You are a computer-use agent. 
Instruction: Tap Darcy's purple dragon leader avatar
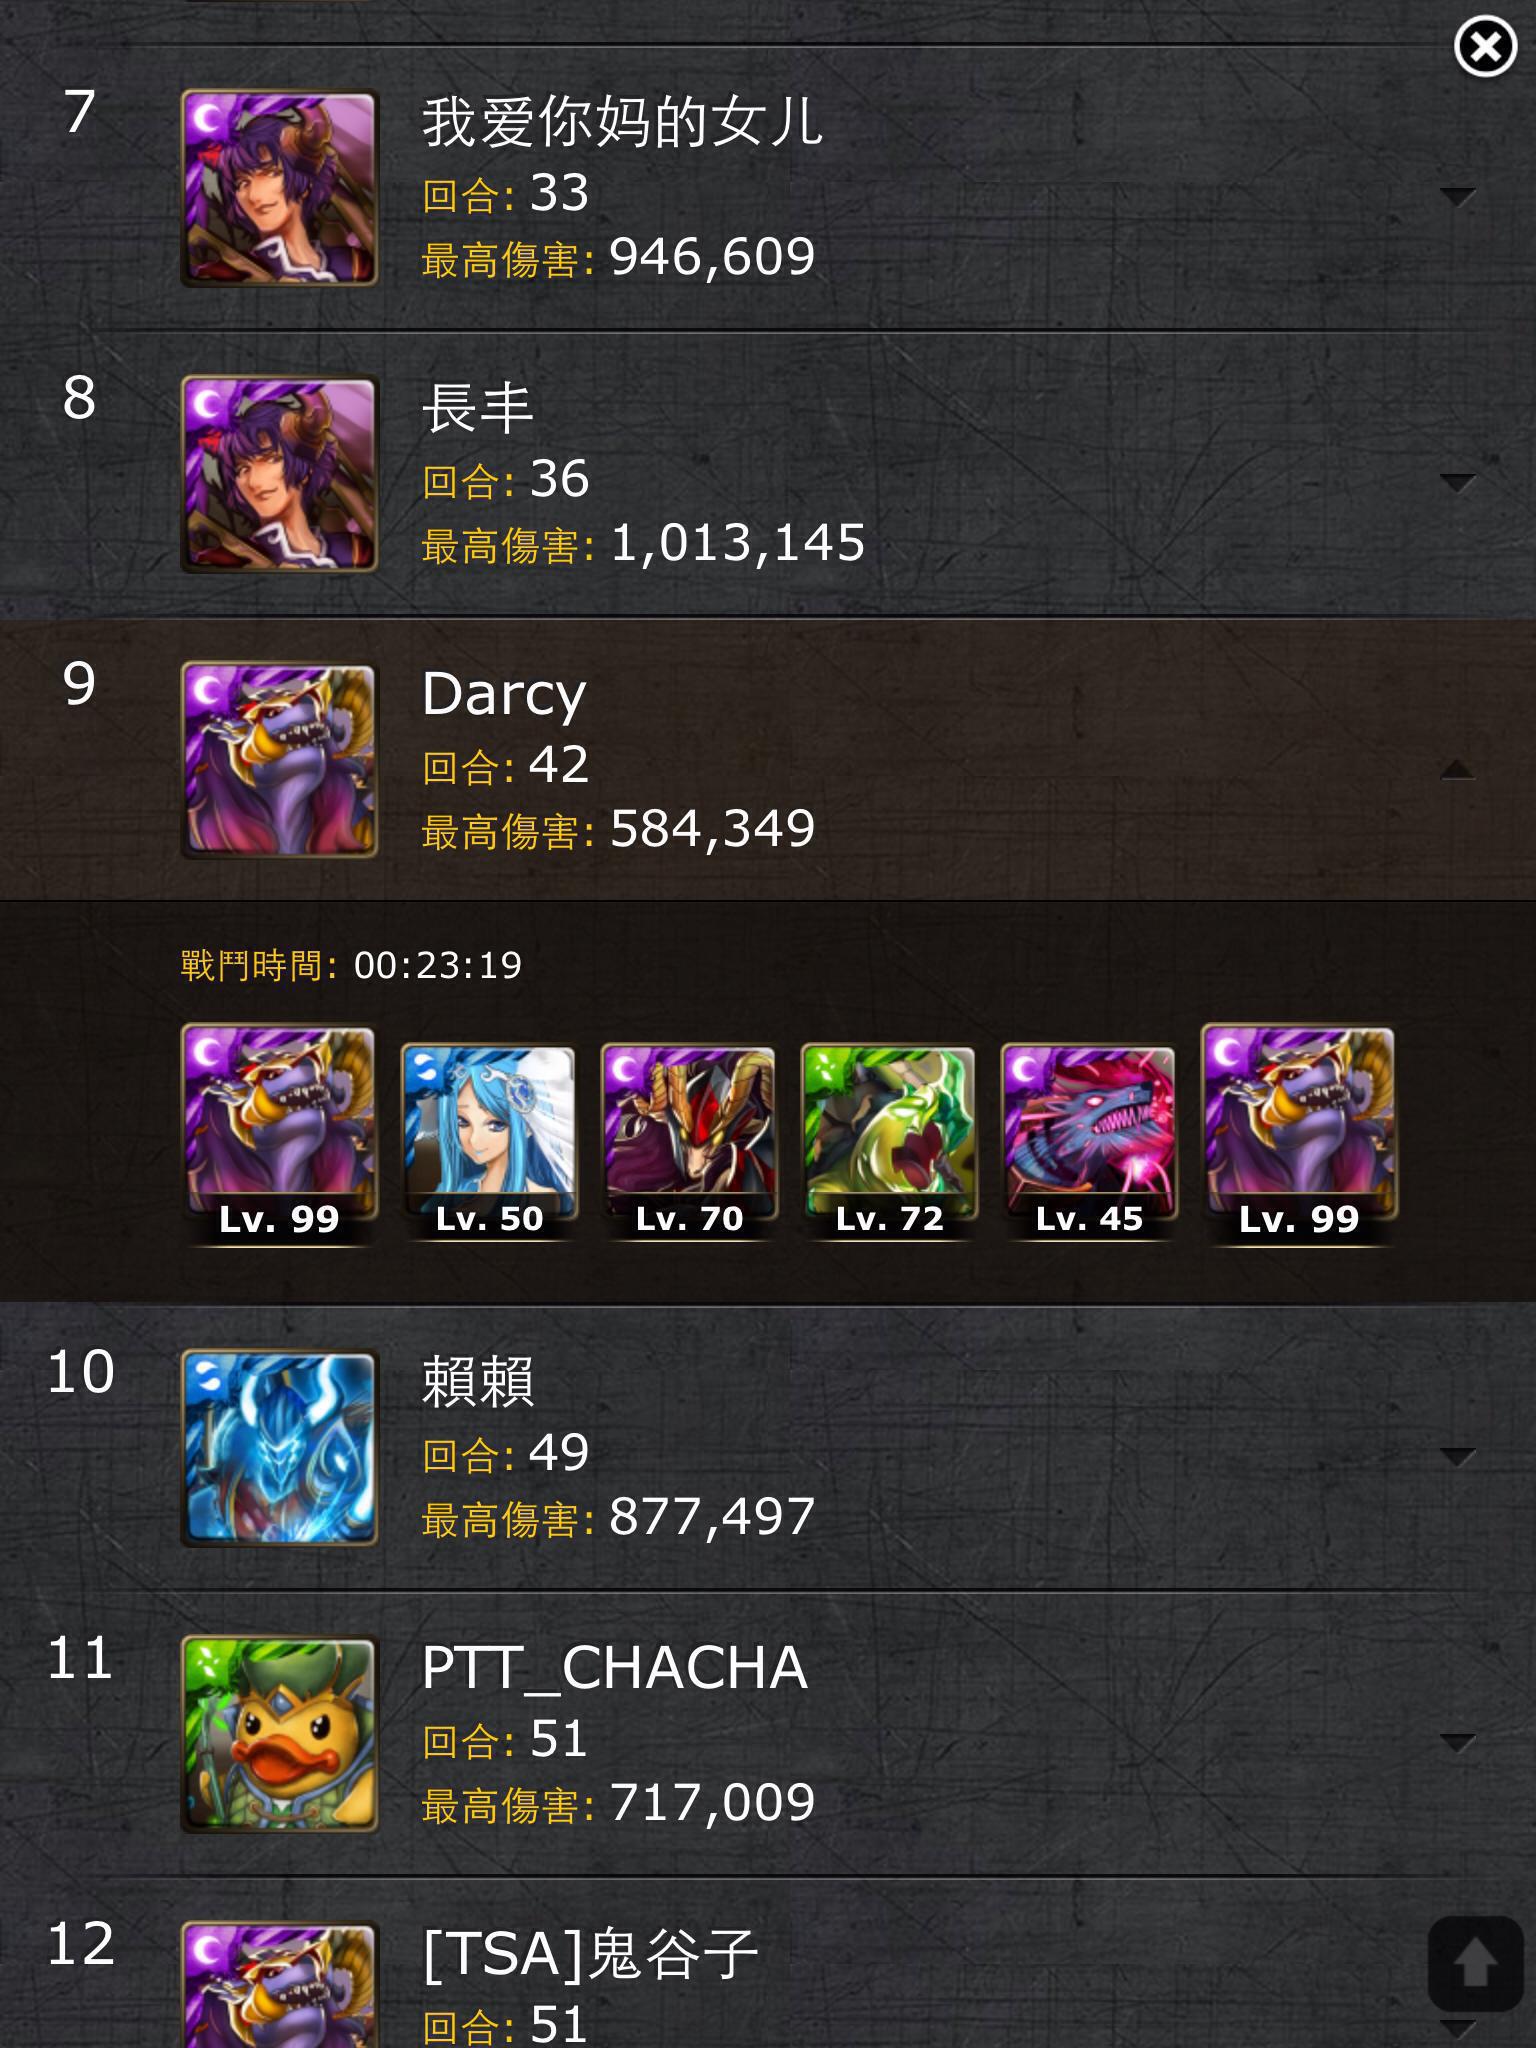click(x=279, y=760)
